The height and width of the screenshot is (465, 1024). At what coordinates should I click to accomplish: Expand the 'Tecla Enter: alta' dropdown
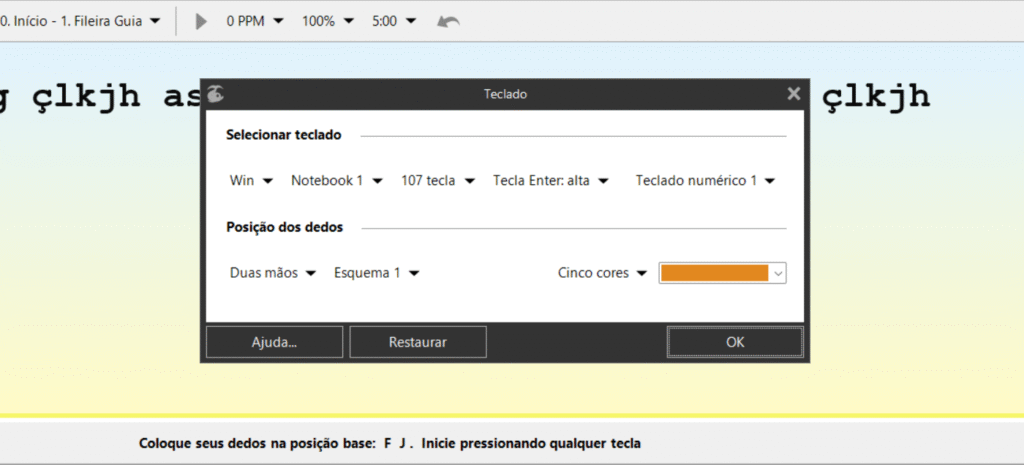[551, 181]
